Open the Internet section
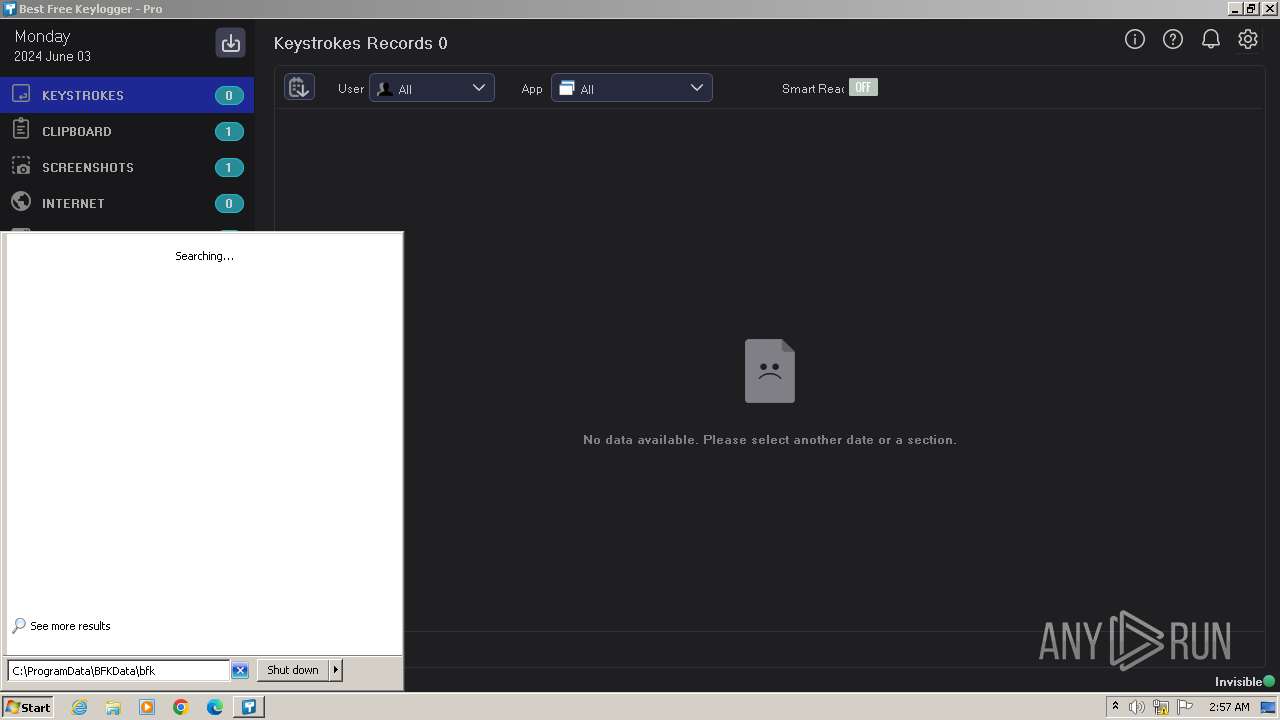Image resolution: width=1280 pixels, height=720 pixels. (x=127, y=203)
